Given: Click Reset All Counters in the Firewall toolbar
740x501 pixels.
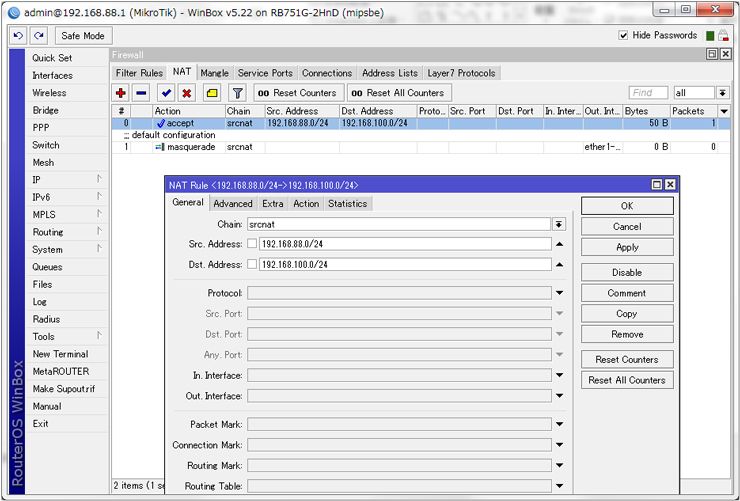Looking at the screenshot, I should [399, 93].
